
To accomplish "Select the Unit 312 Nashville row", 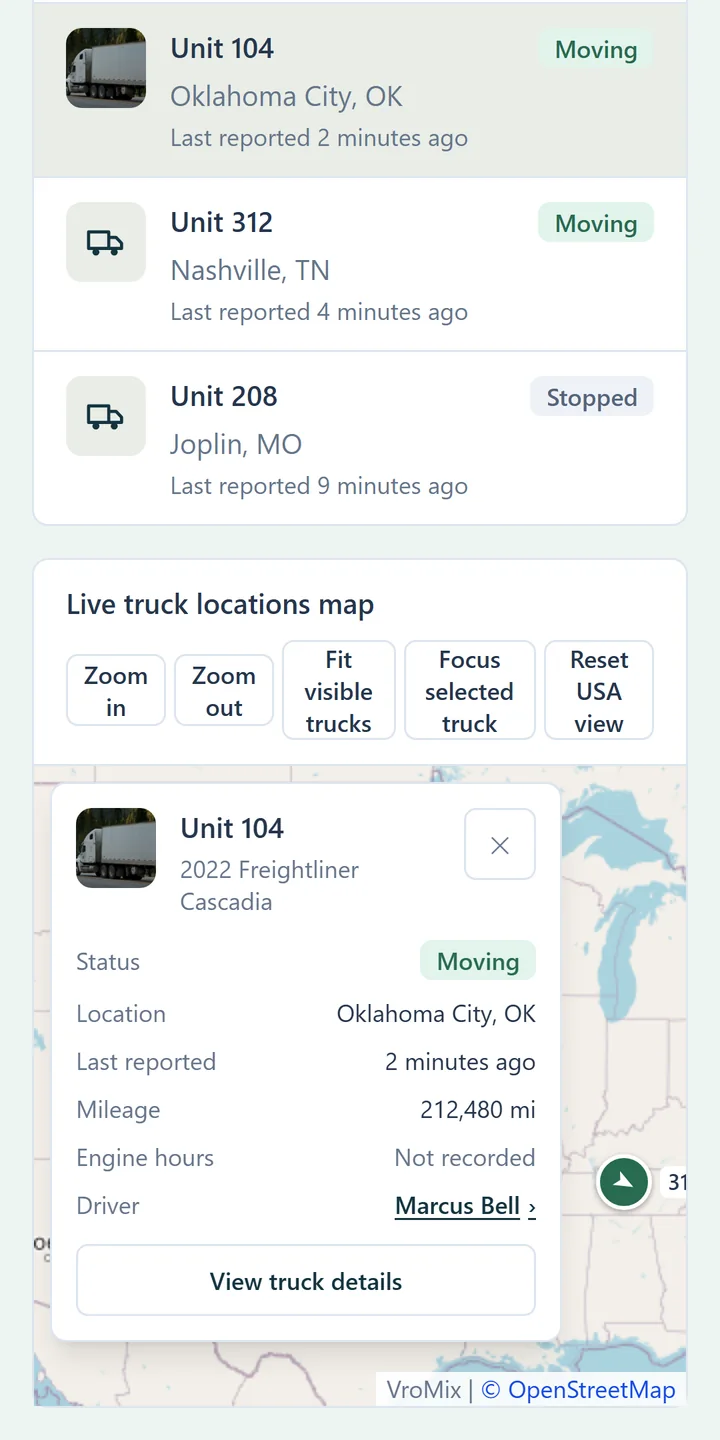I will pos(360,265).
